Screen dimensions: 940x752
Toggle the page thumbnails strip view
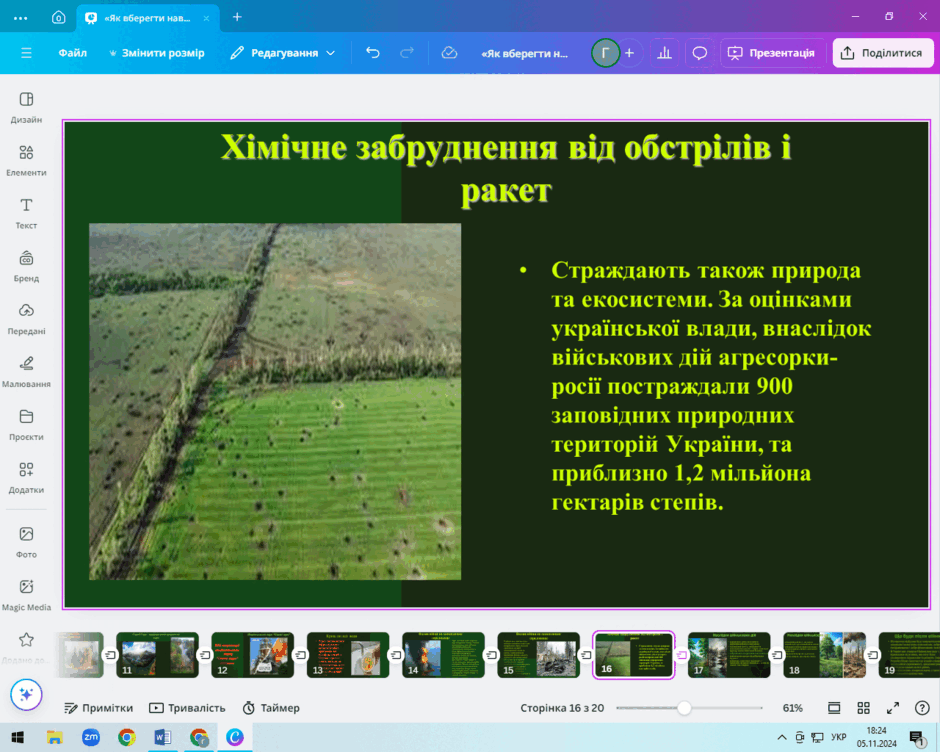tap(834, 708)
